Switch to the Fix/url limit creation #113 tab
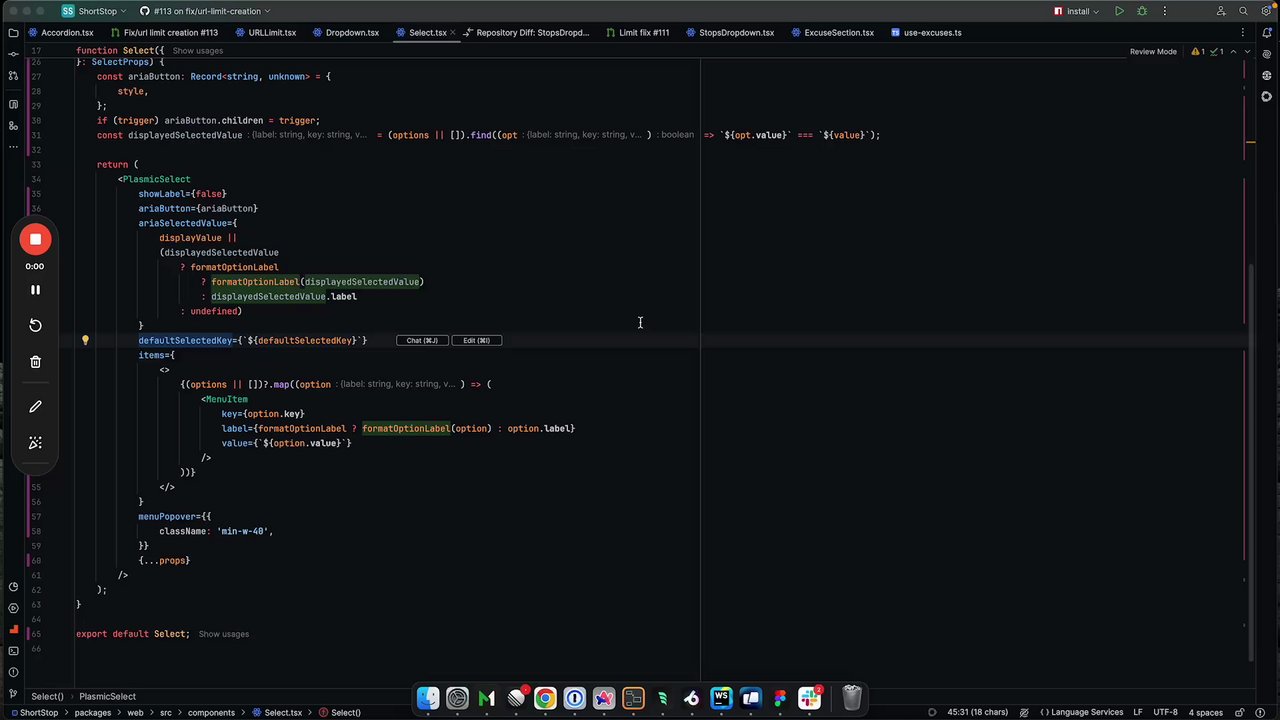1280x720 pixels. click(x=164, y=32)
